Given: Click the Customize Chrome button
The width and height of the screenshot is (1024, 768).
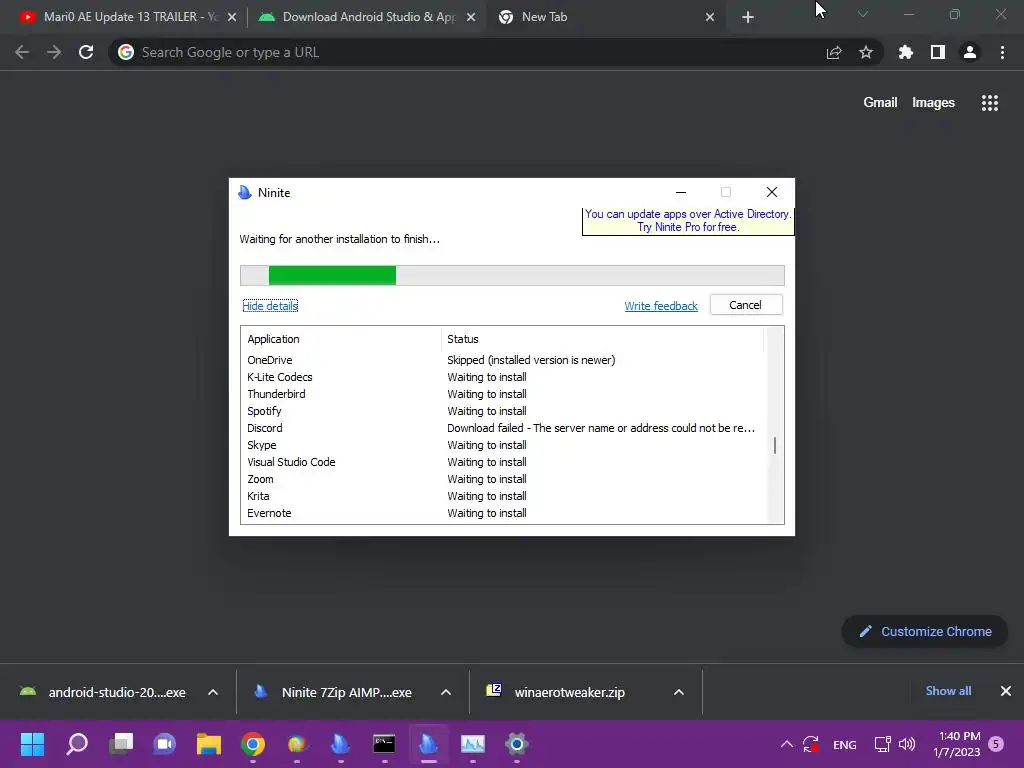Looking at the screenshot, I should tap(925, 632).
